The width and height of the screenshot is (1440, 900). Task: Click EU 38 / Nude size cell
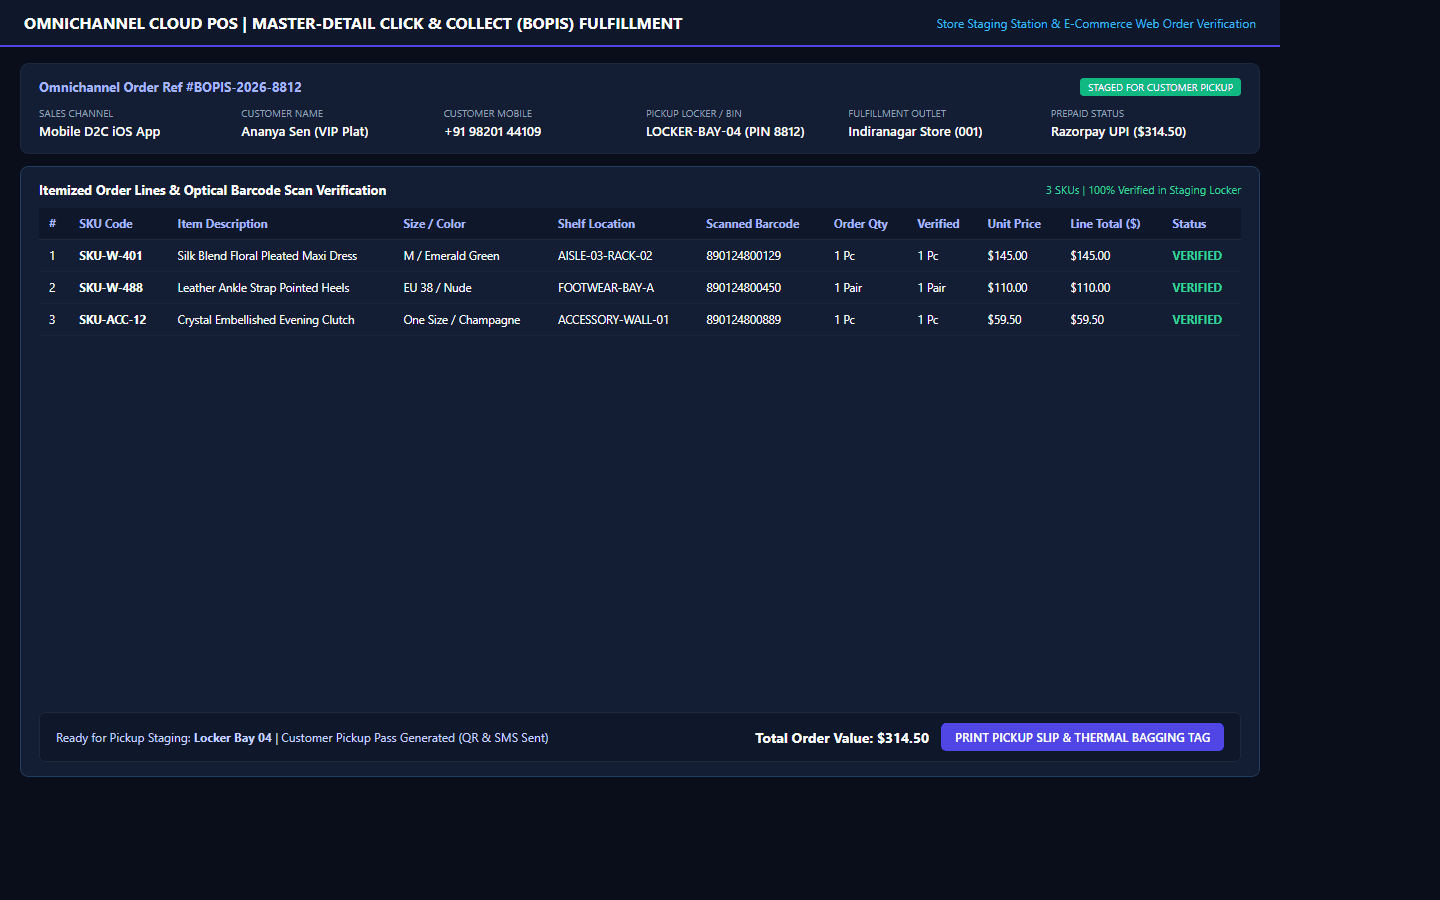437,288
